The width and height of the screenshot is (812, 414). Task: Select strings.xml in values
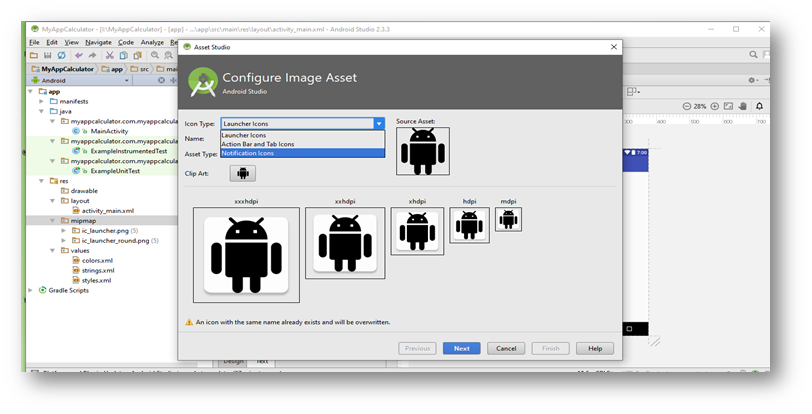point(98,270)
